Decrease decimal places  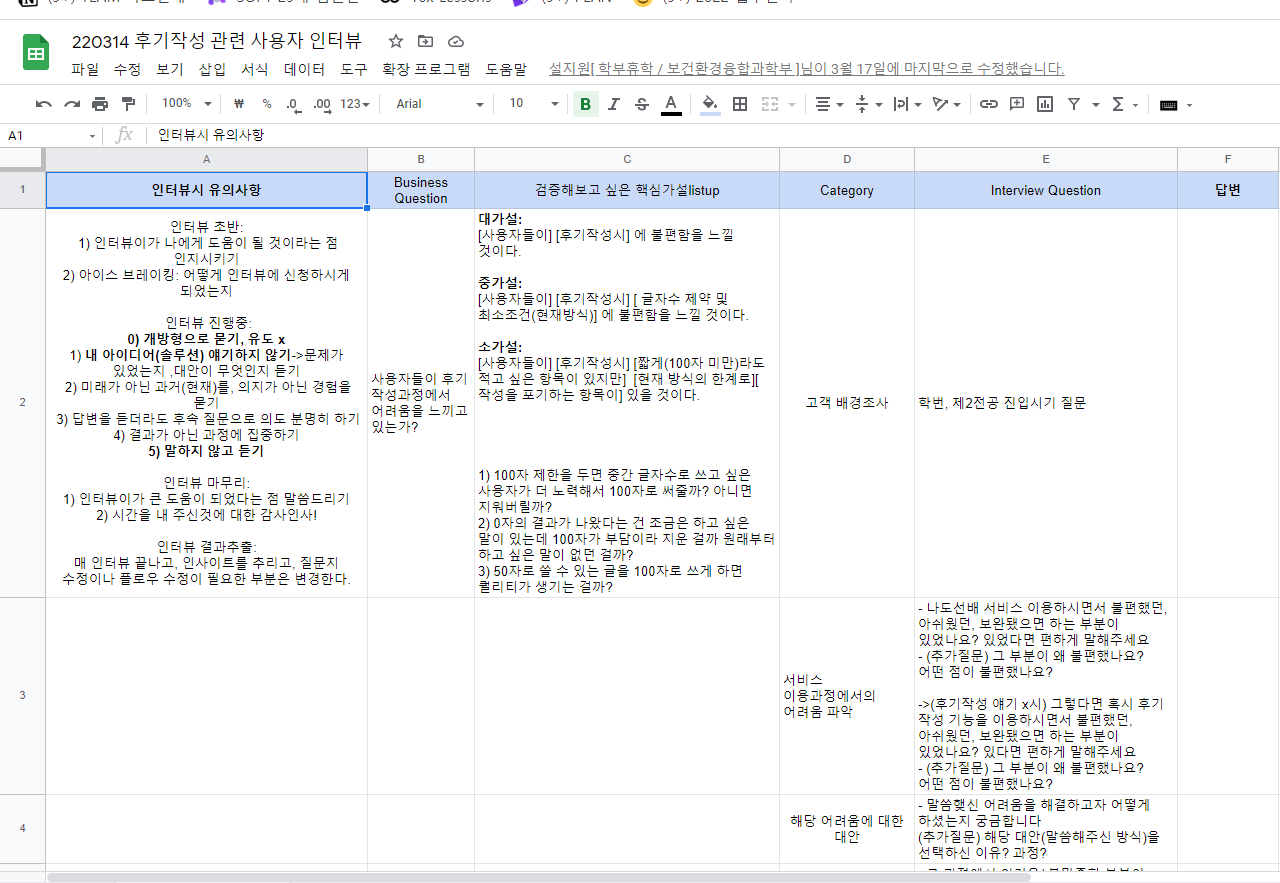pos(293,104)
